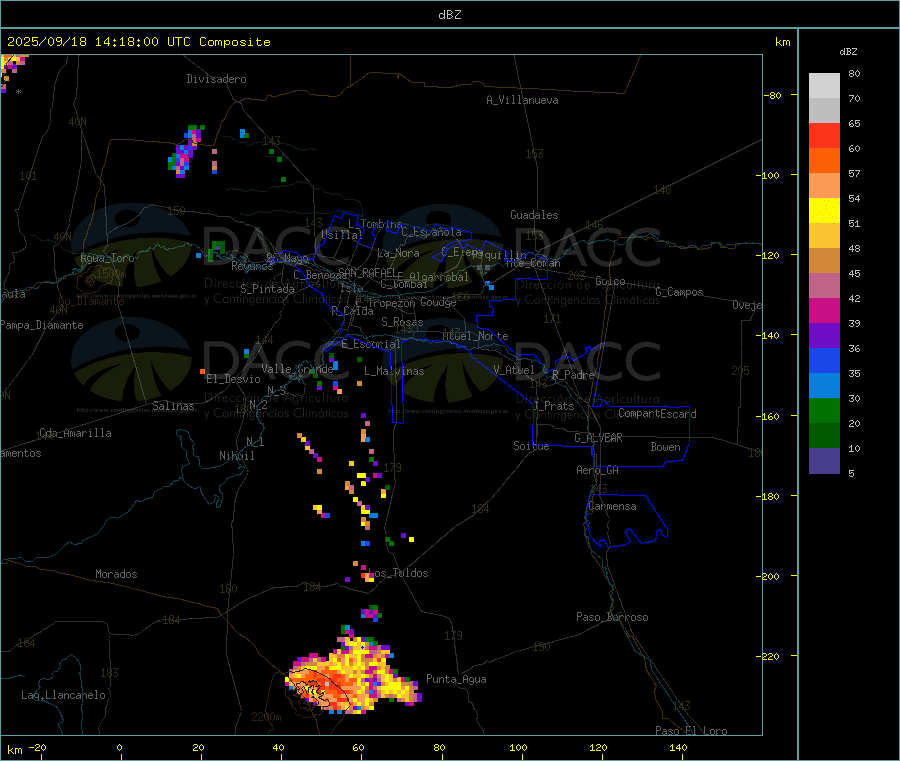Viewport: 900px width, 761px height.
Task: Click the El_Desvio location label
Action: click(233, 379)
